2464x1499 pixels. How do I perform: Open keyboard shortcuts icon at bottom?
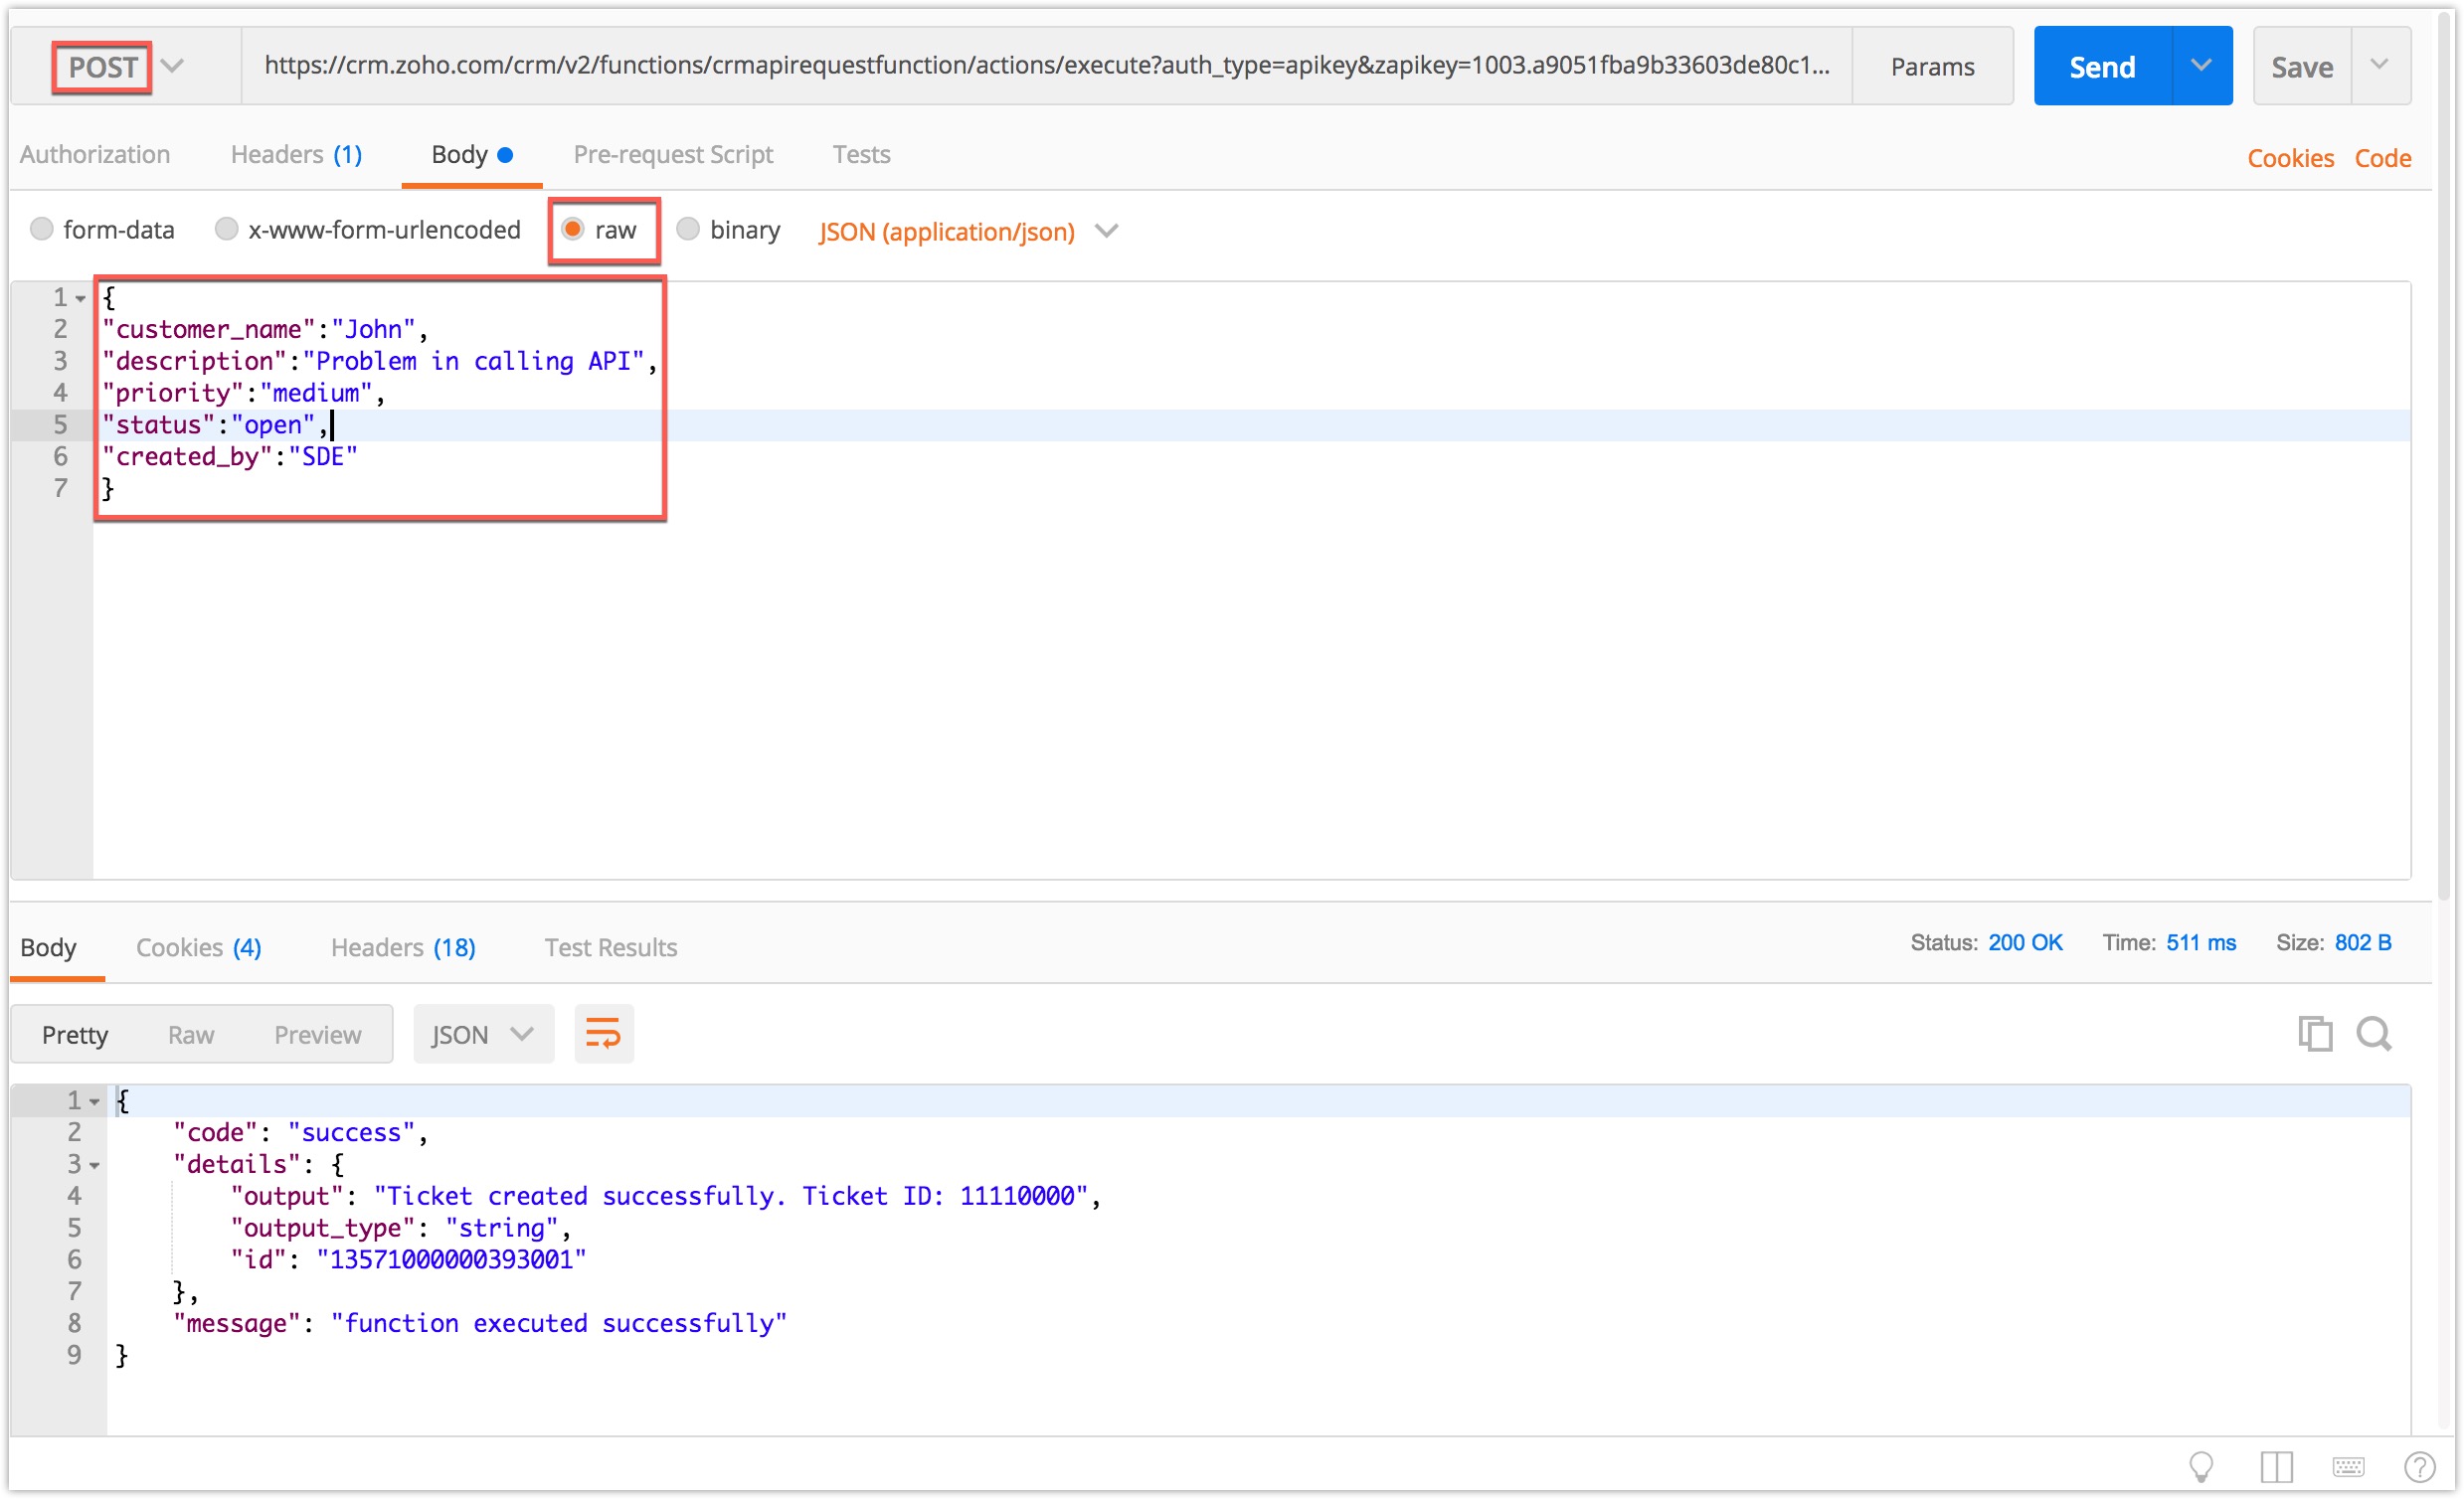click(x=2348, y=1467)
